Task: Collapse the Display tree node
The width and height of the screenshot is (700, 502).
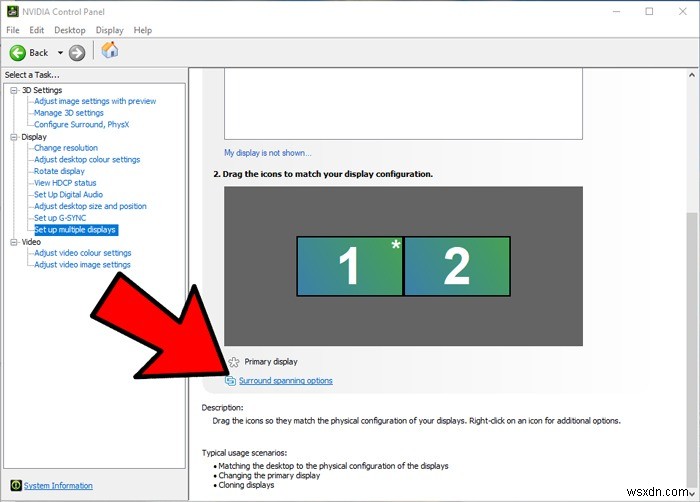Action: (x=14, y=137)
